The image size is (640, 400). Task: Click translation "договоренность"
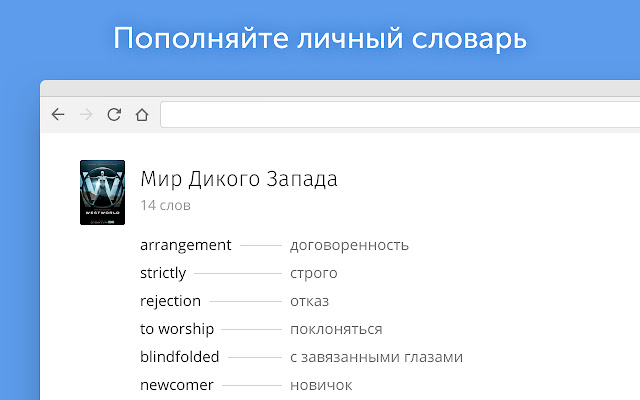click(349, 245)
